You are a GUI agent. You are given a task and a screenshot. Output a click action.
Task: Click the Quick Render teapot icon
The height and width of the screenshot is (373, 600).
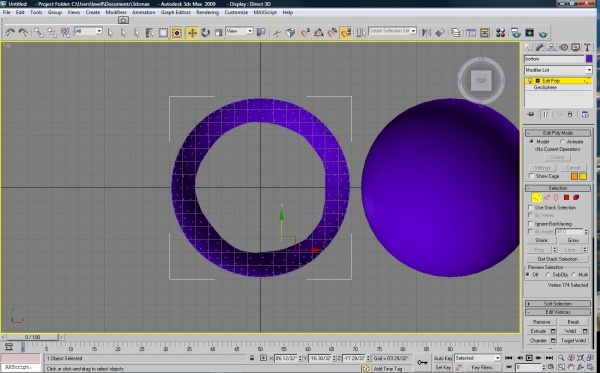[543, 33]
